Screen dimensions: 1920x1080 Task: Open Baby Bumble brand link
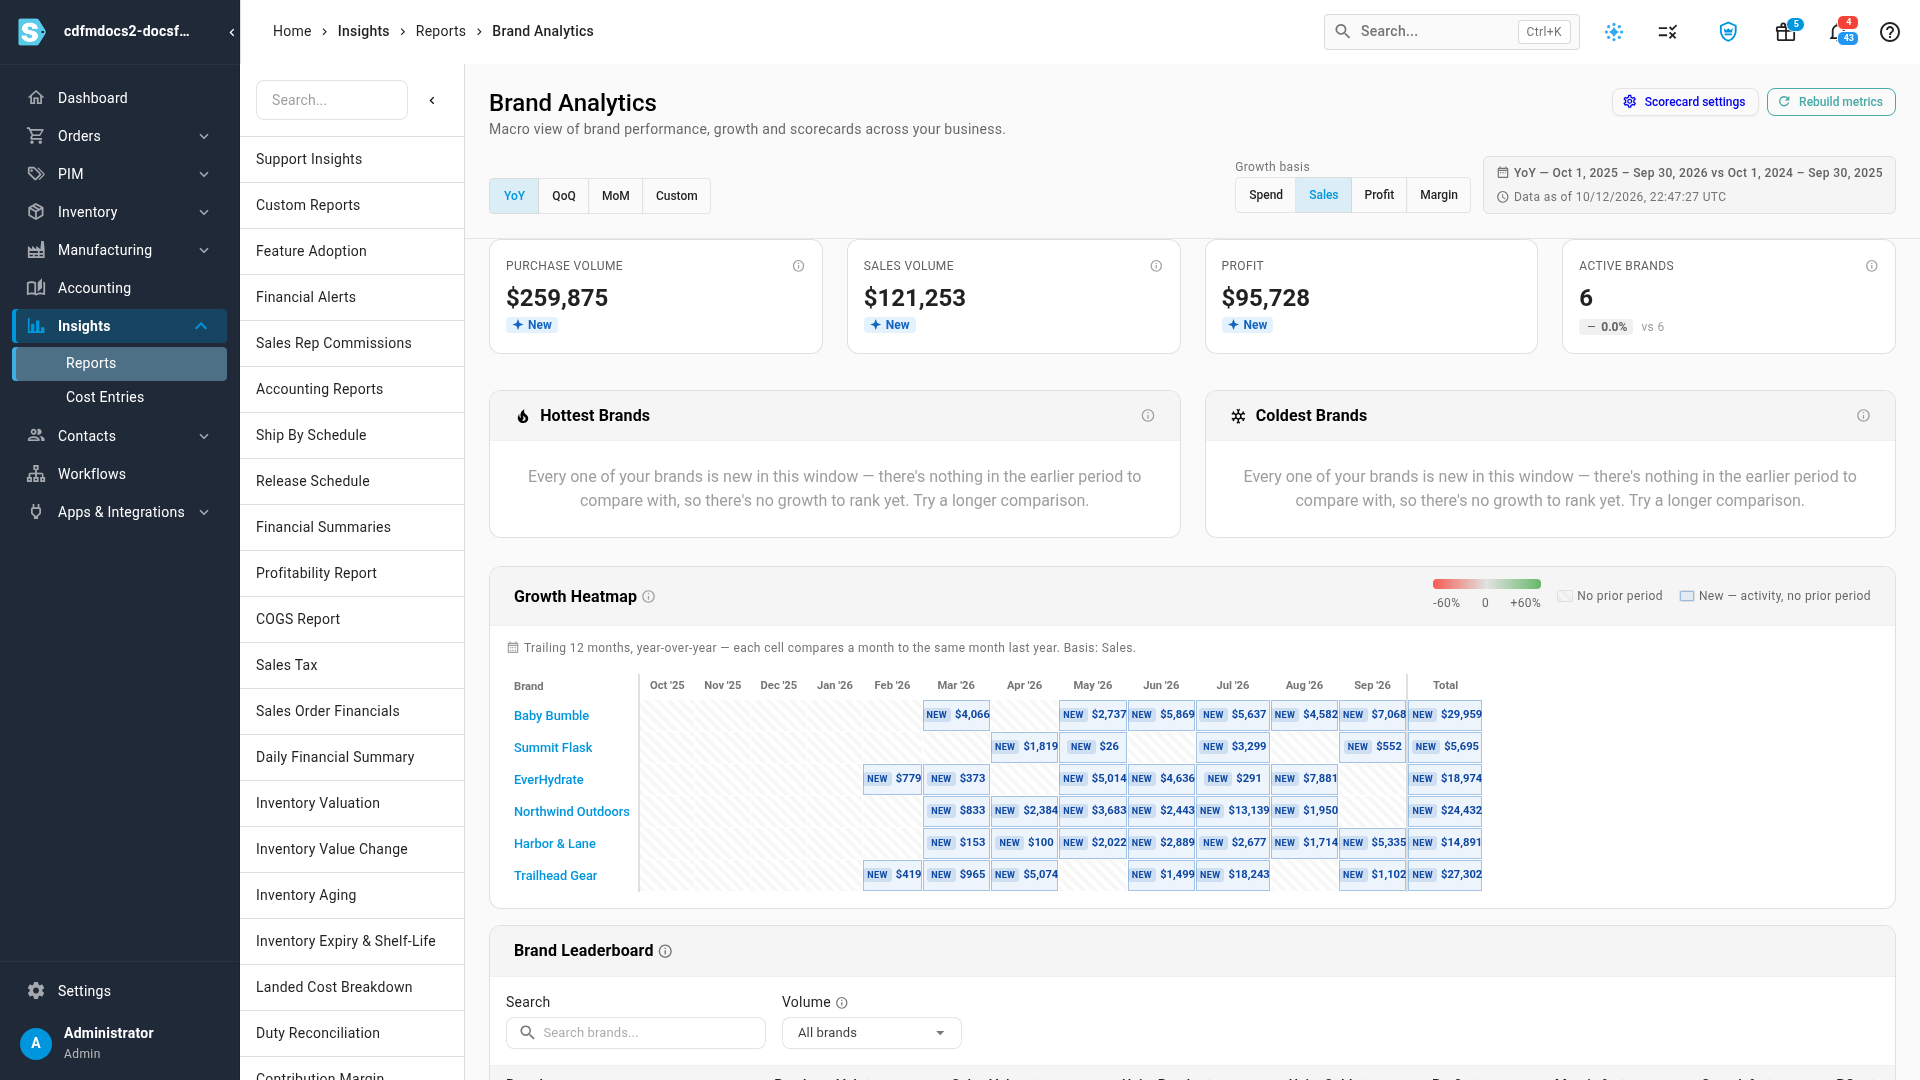[x=551, y=716]
